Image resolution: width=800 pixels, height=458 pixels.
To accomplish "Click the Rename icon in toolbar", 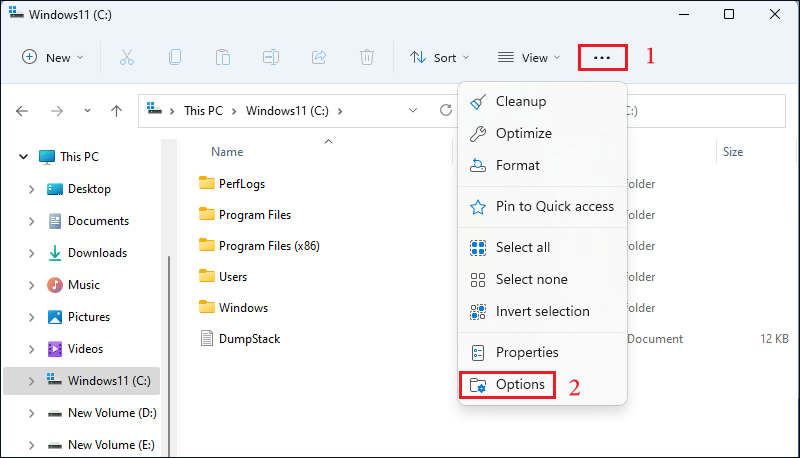I will point(270,57).
